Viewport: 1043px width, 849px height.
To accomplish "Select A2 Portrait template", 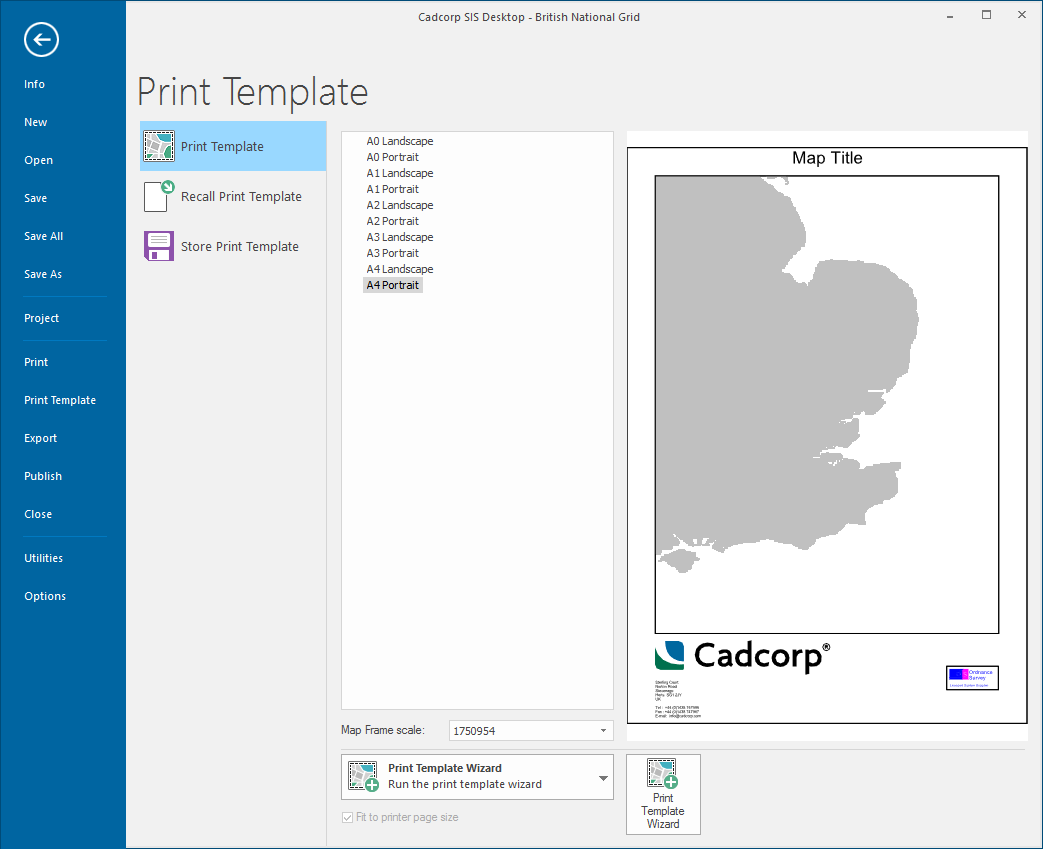I will (x=392, y=221).
